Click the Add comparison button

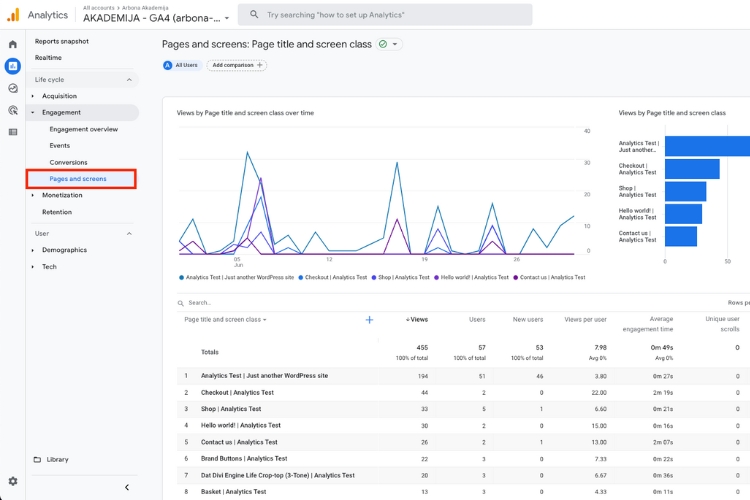237,65
